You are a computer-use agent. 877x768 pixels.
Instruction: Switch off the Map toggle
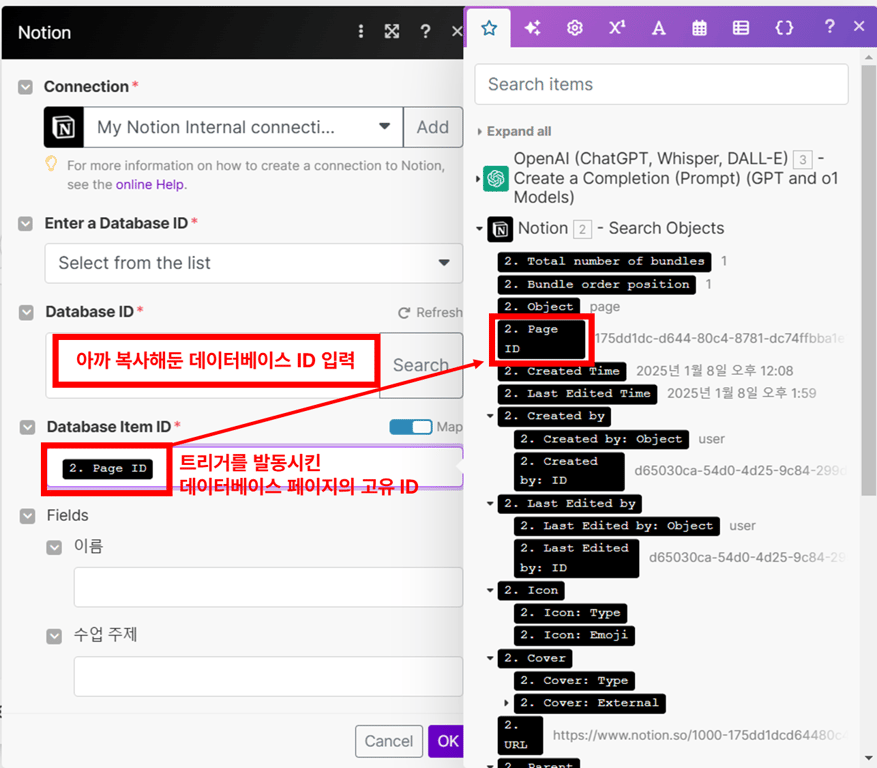click(411, 427)
